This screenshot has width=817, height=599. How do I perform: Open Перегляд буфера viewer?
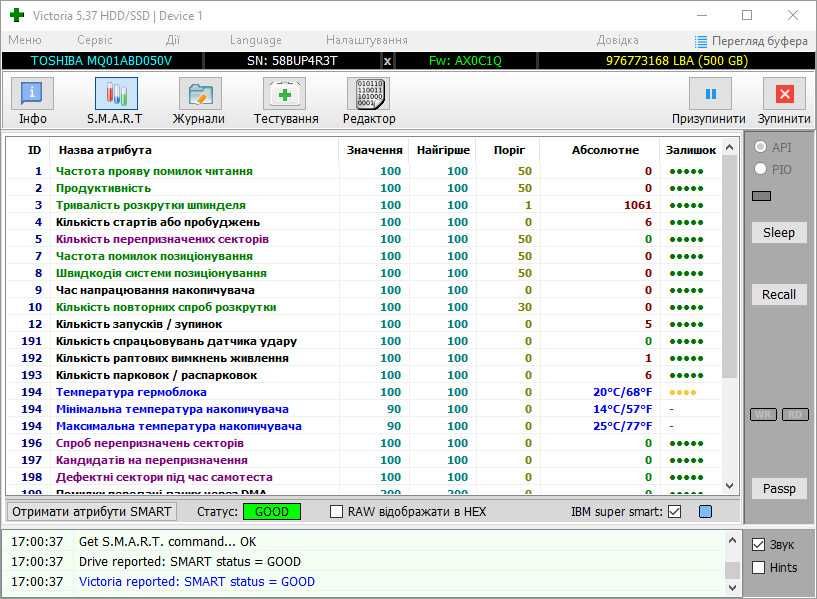click(x=751, y=41)
